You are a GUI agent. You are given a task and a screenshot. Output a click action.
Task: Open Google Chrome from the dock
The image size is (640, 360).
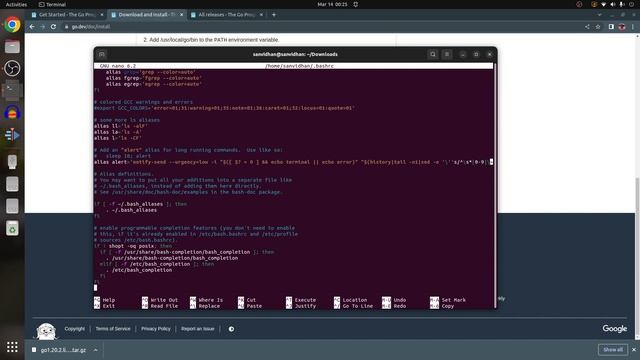(x=12, y=24)
